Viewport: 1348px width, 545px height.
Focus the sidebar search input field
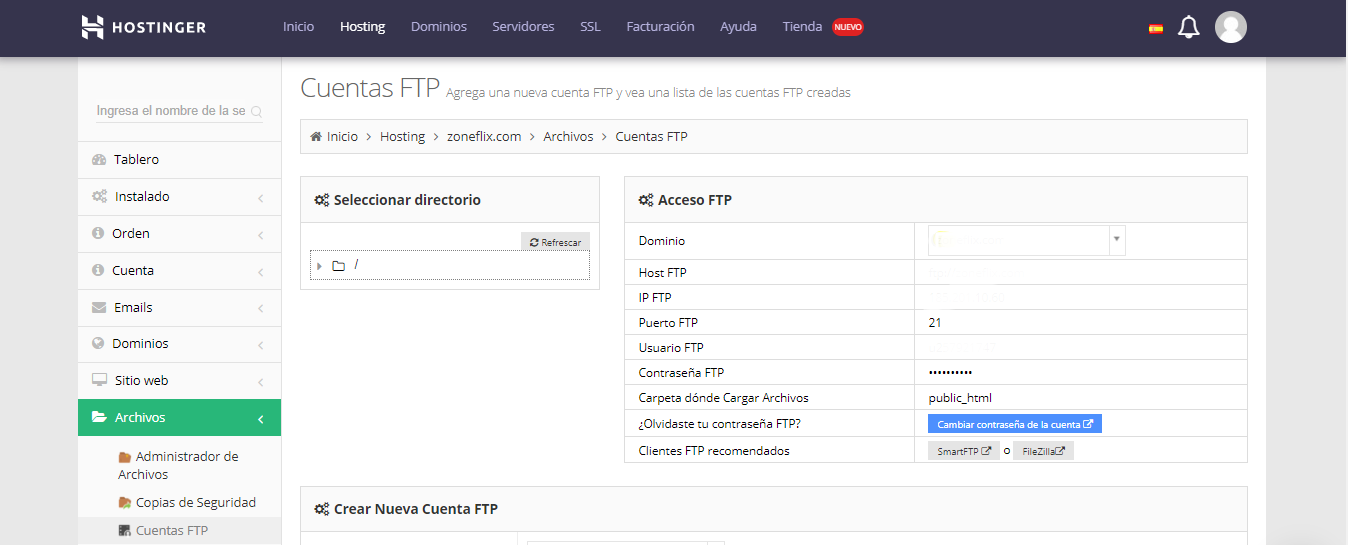[170, 111]
